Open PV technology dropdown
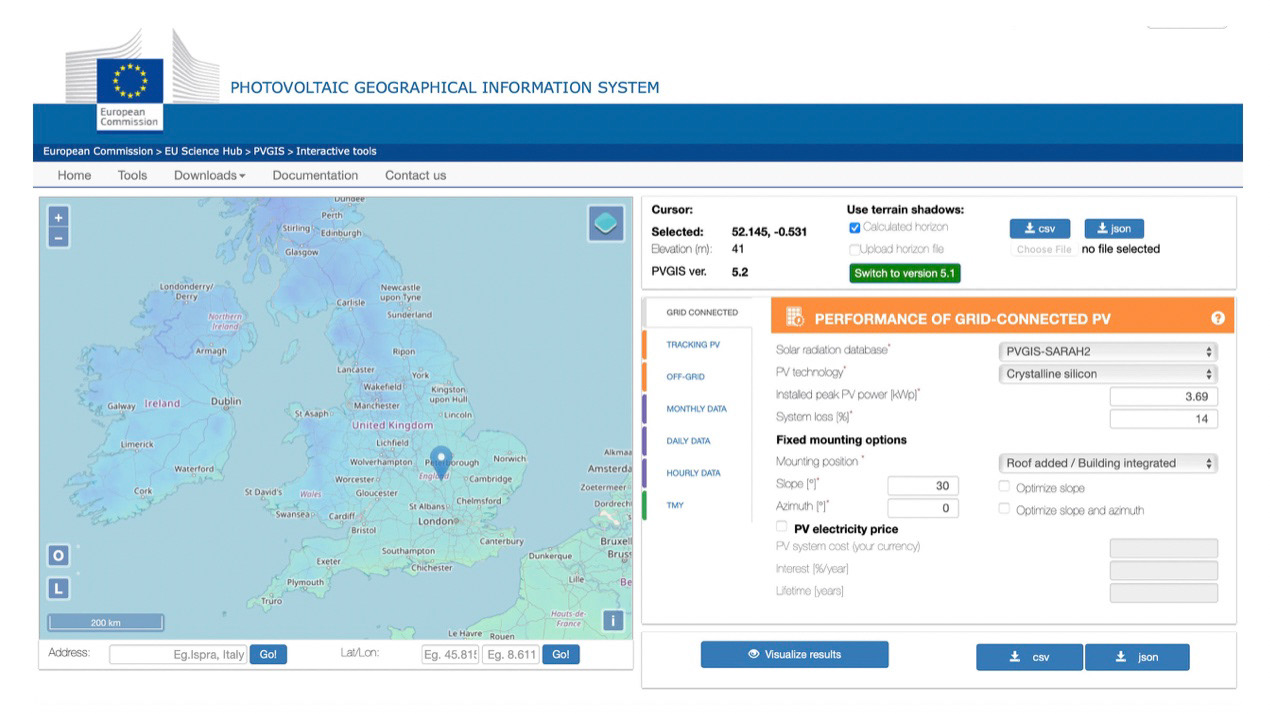 point(1108,374)
